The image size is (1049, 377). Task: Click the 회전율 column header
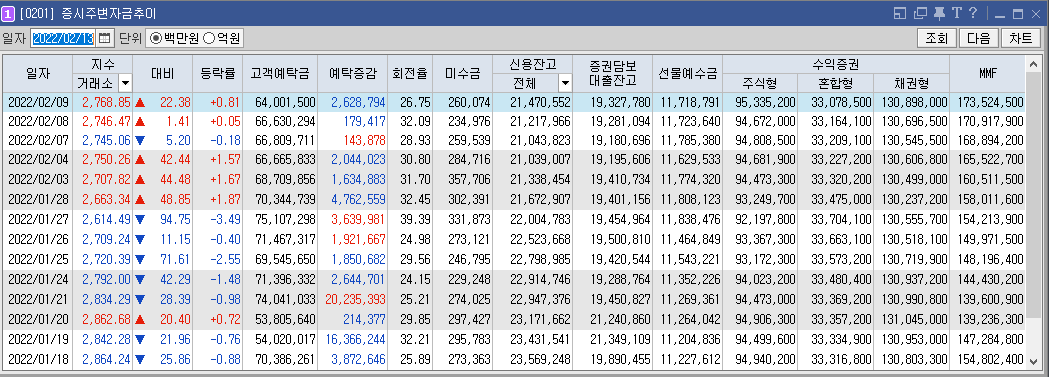(410, 74)
